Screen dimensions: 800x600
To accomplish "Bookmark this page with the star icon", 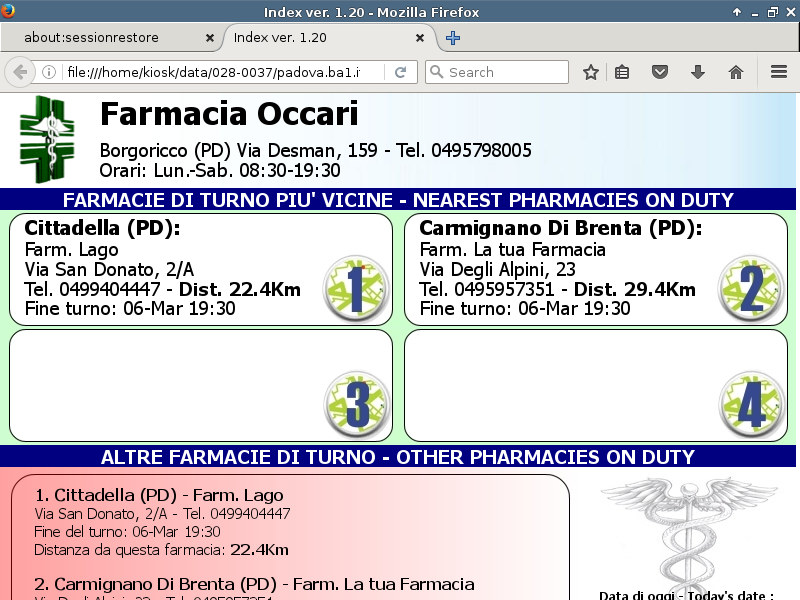I will coord(591,72).
